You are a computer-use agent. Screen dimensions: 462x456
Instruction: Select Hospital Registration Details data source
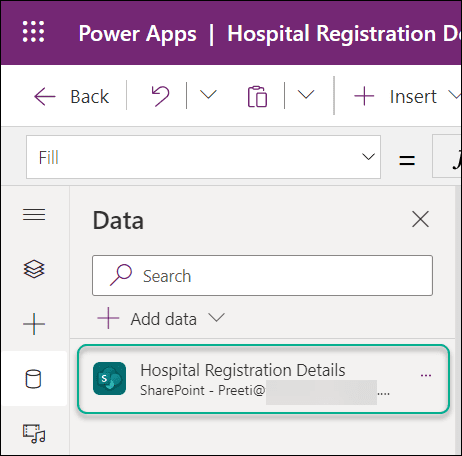[263, 379]
